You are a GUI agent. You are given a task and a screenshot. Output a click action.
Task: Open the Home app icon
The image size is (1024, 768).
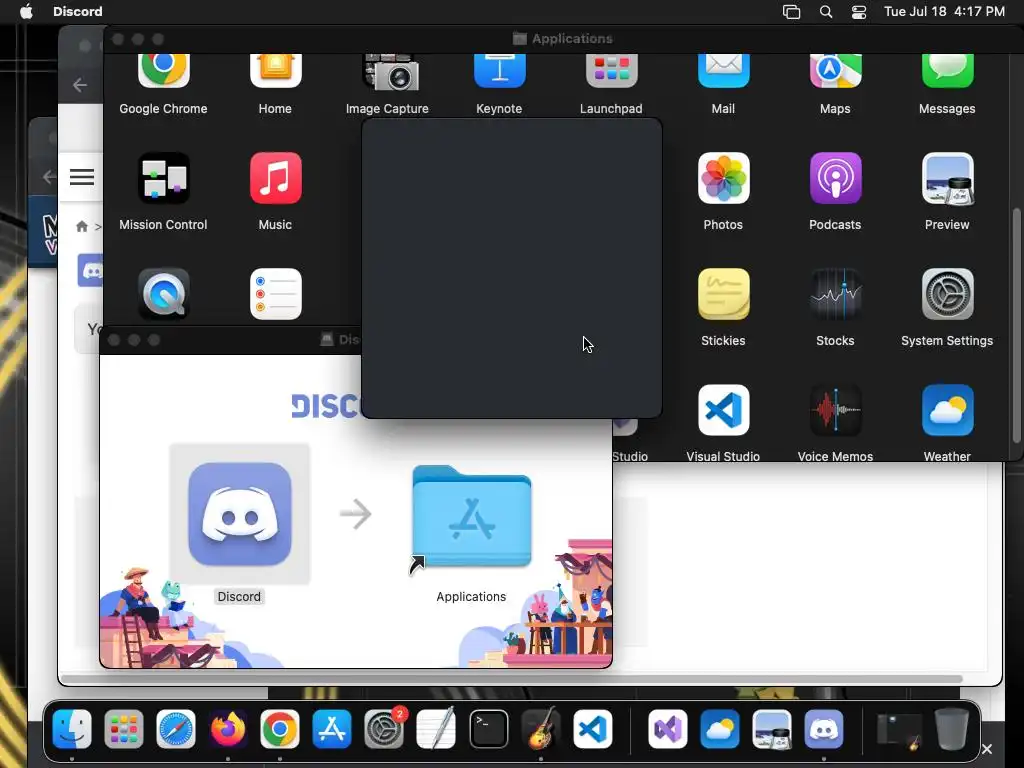click(x=276, y=71)
